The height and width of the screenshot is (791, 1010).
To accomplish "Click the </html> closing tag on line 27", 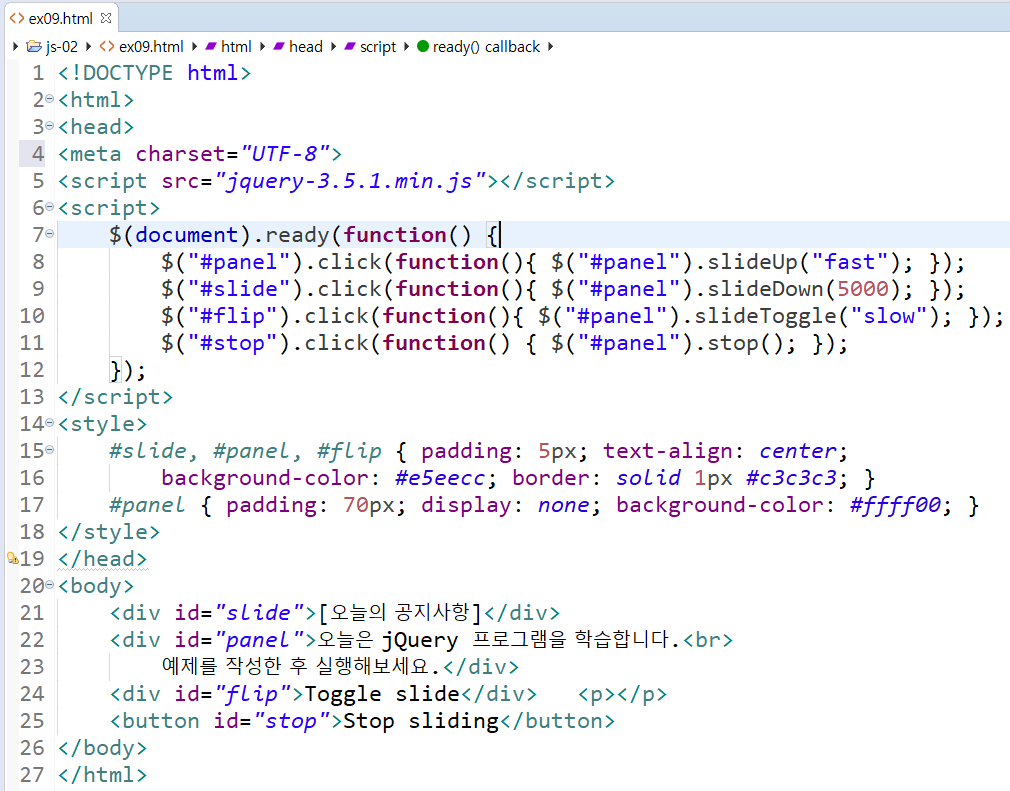I will [x=102, y=774].
